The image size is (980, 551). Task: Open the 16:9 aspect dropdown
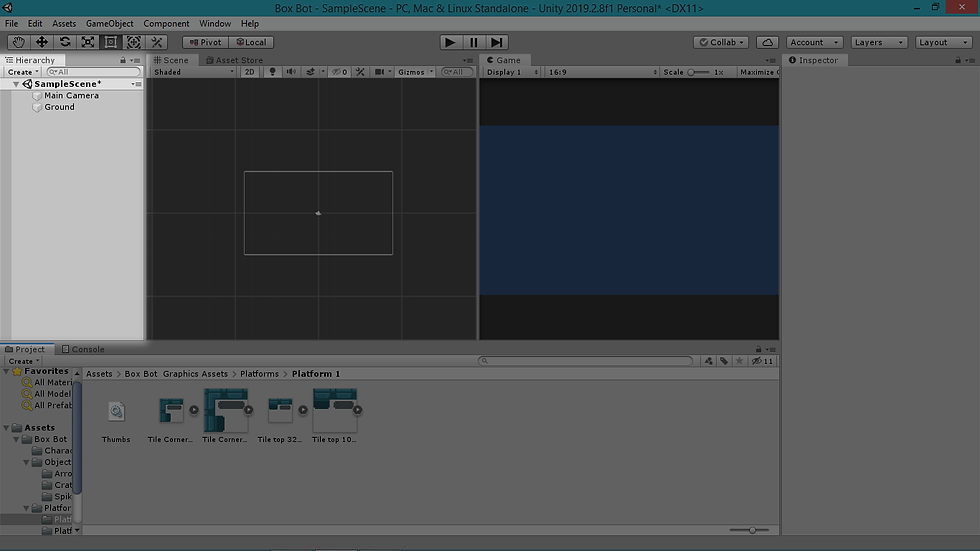602,72
